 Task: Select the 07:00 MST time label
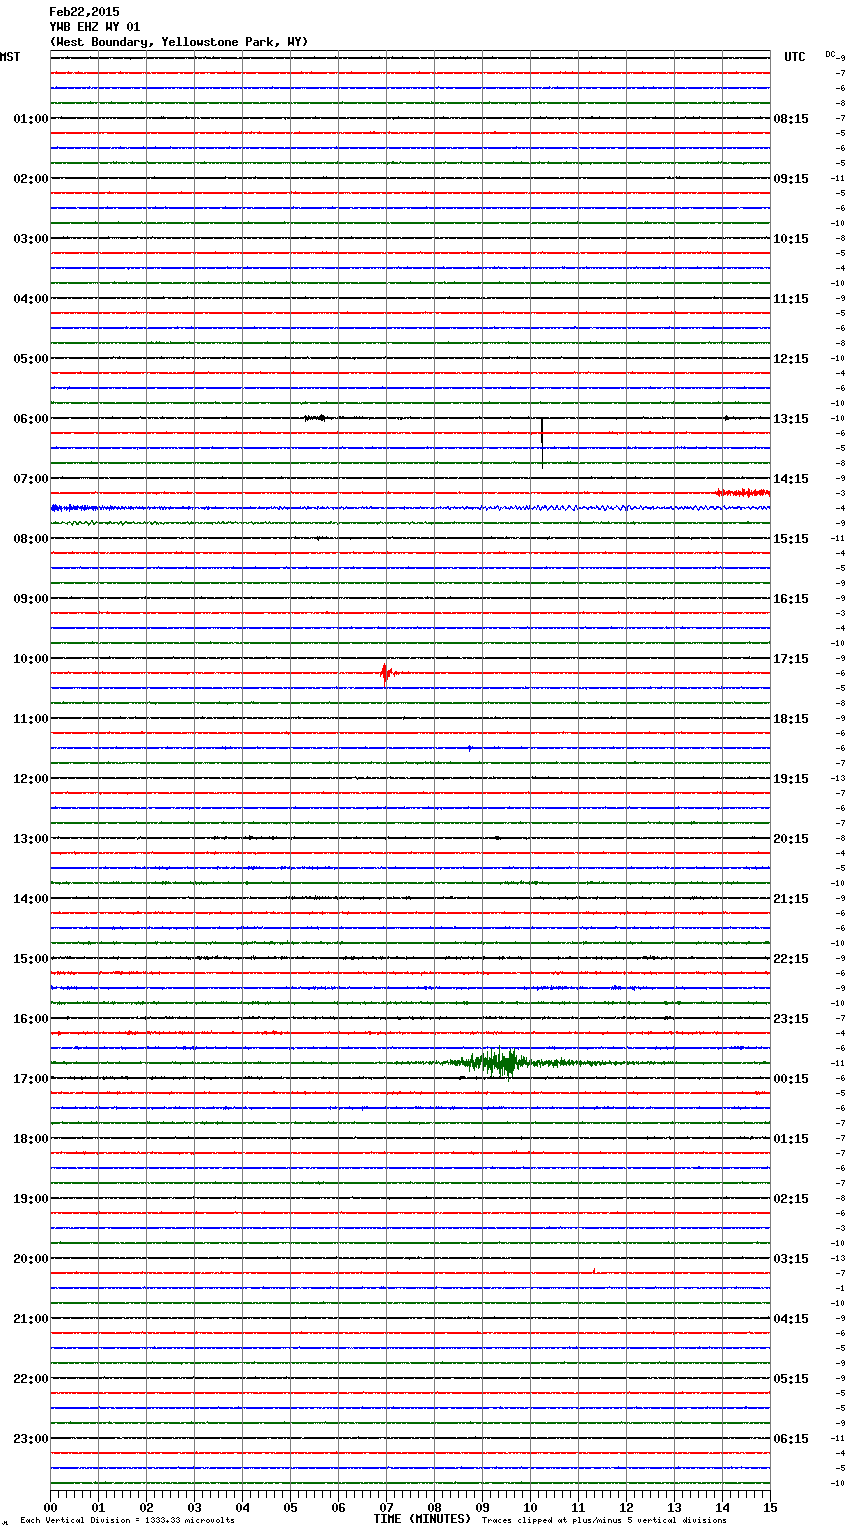[x=31, y=479]
